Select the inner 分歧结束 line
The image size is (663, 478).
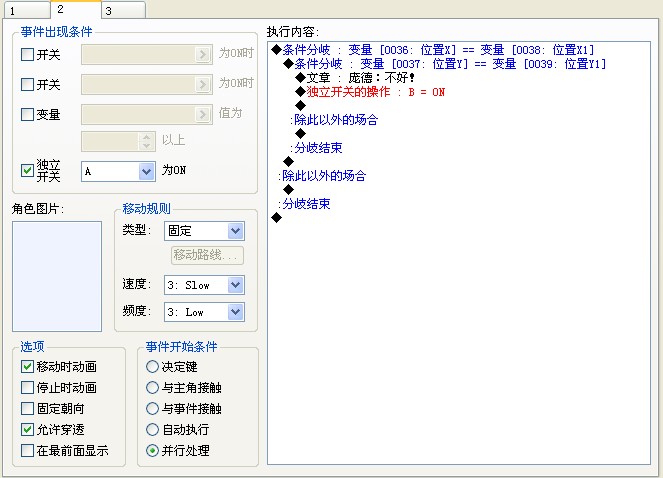coord(316,148)
